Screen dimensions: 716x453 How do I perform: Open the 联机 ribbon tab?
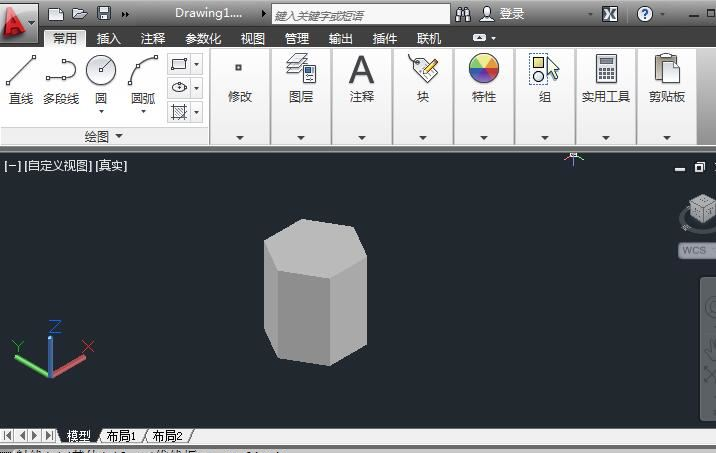(x=429, y=39)
